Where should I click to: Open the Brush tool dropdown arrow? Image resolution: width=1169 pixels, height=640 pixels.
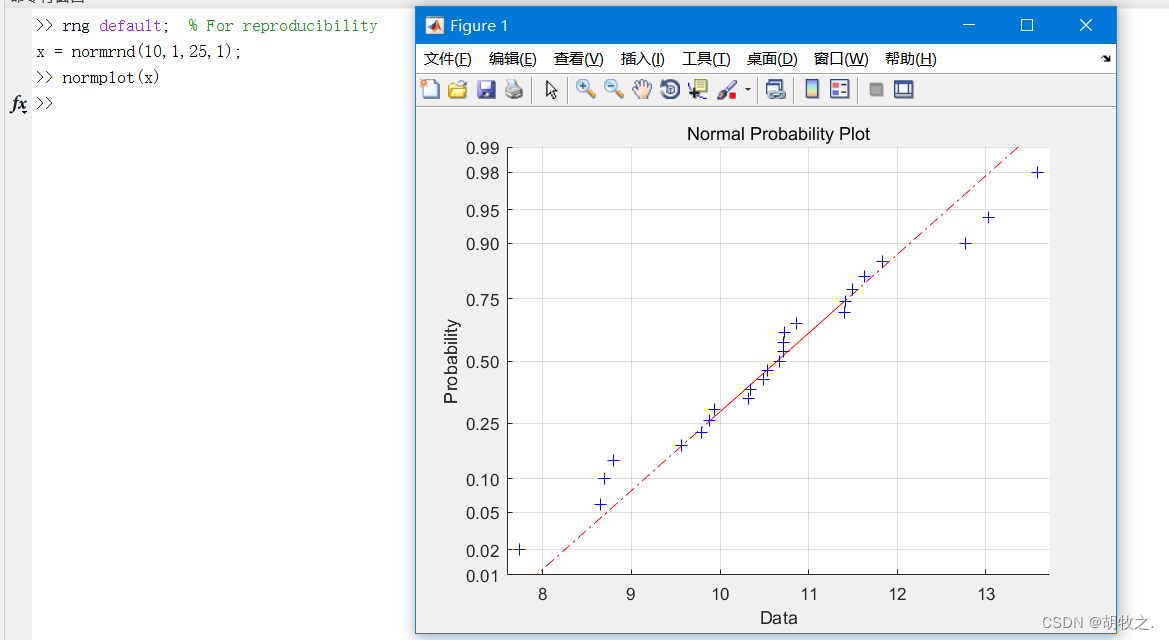click(x=746, y=89)
